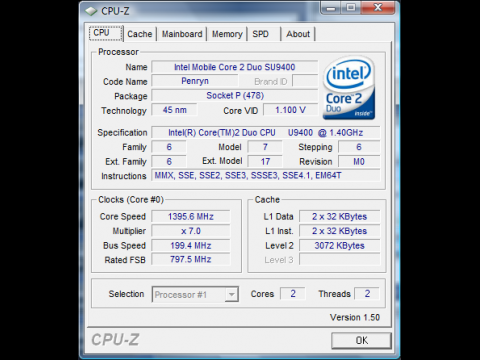Close the CPU-Z window
Screen dimensions: 480x360
(378, 8)
